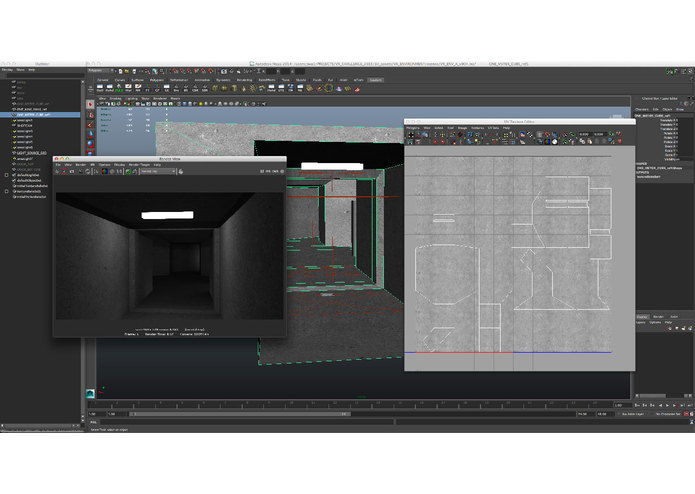The image size is (695, 494).
Task: Expand the defaultLightSet node in the Outliner
Action: (7, 175)
